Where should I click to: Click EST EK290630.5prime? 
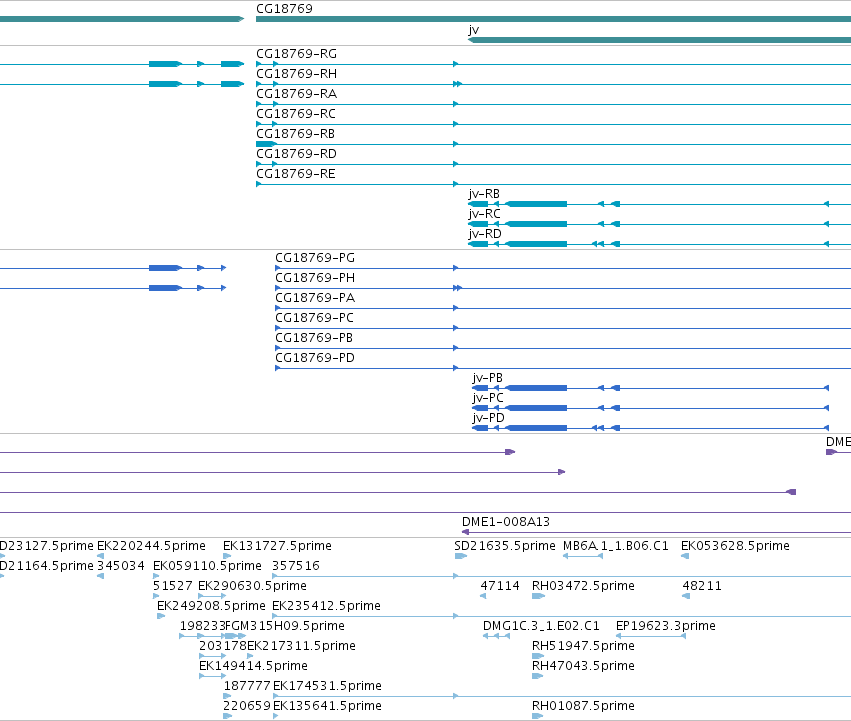pyautogui.click(x=252, y=586)
